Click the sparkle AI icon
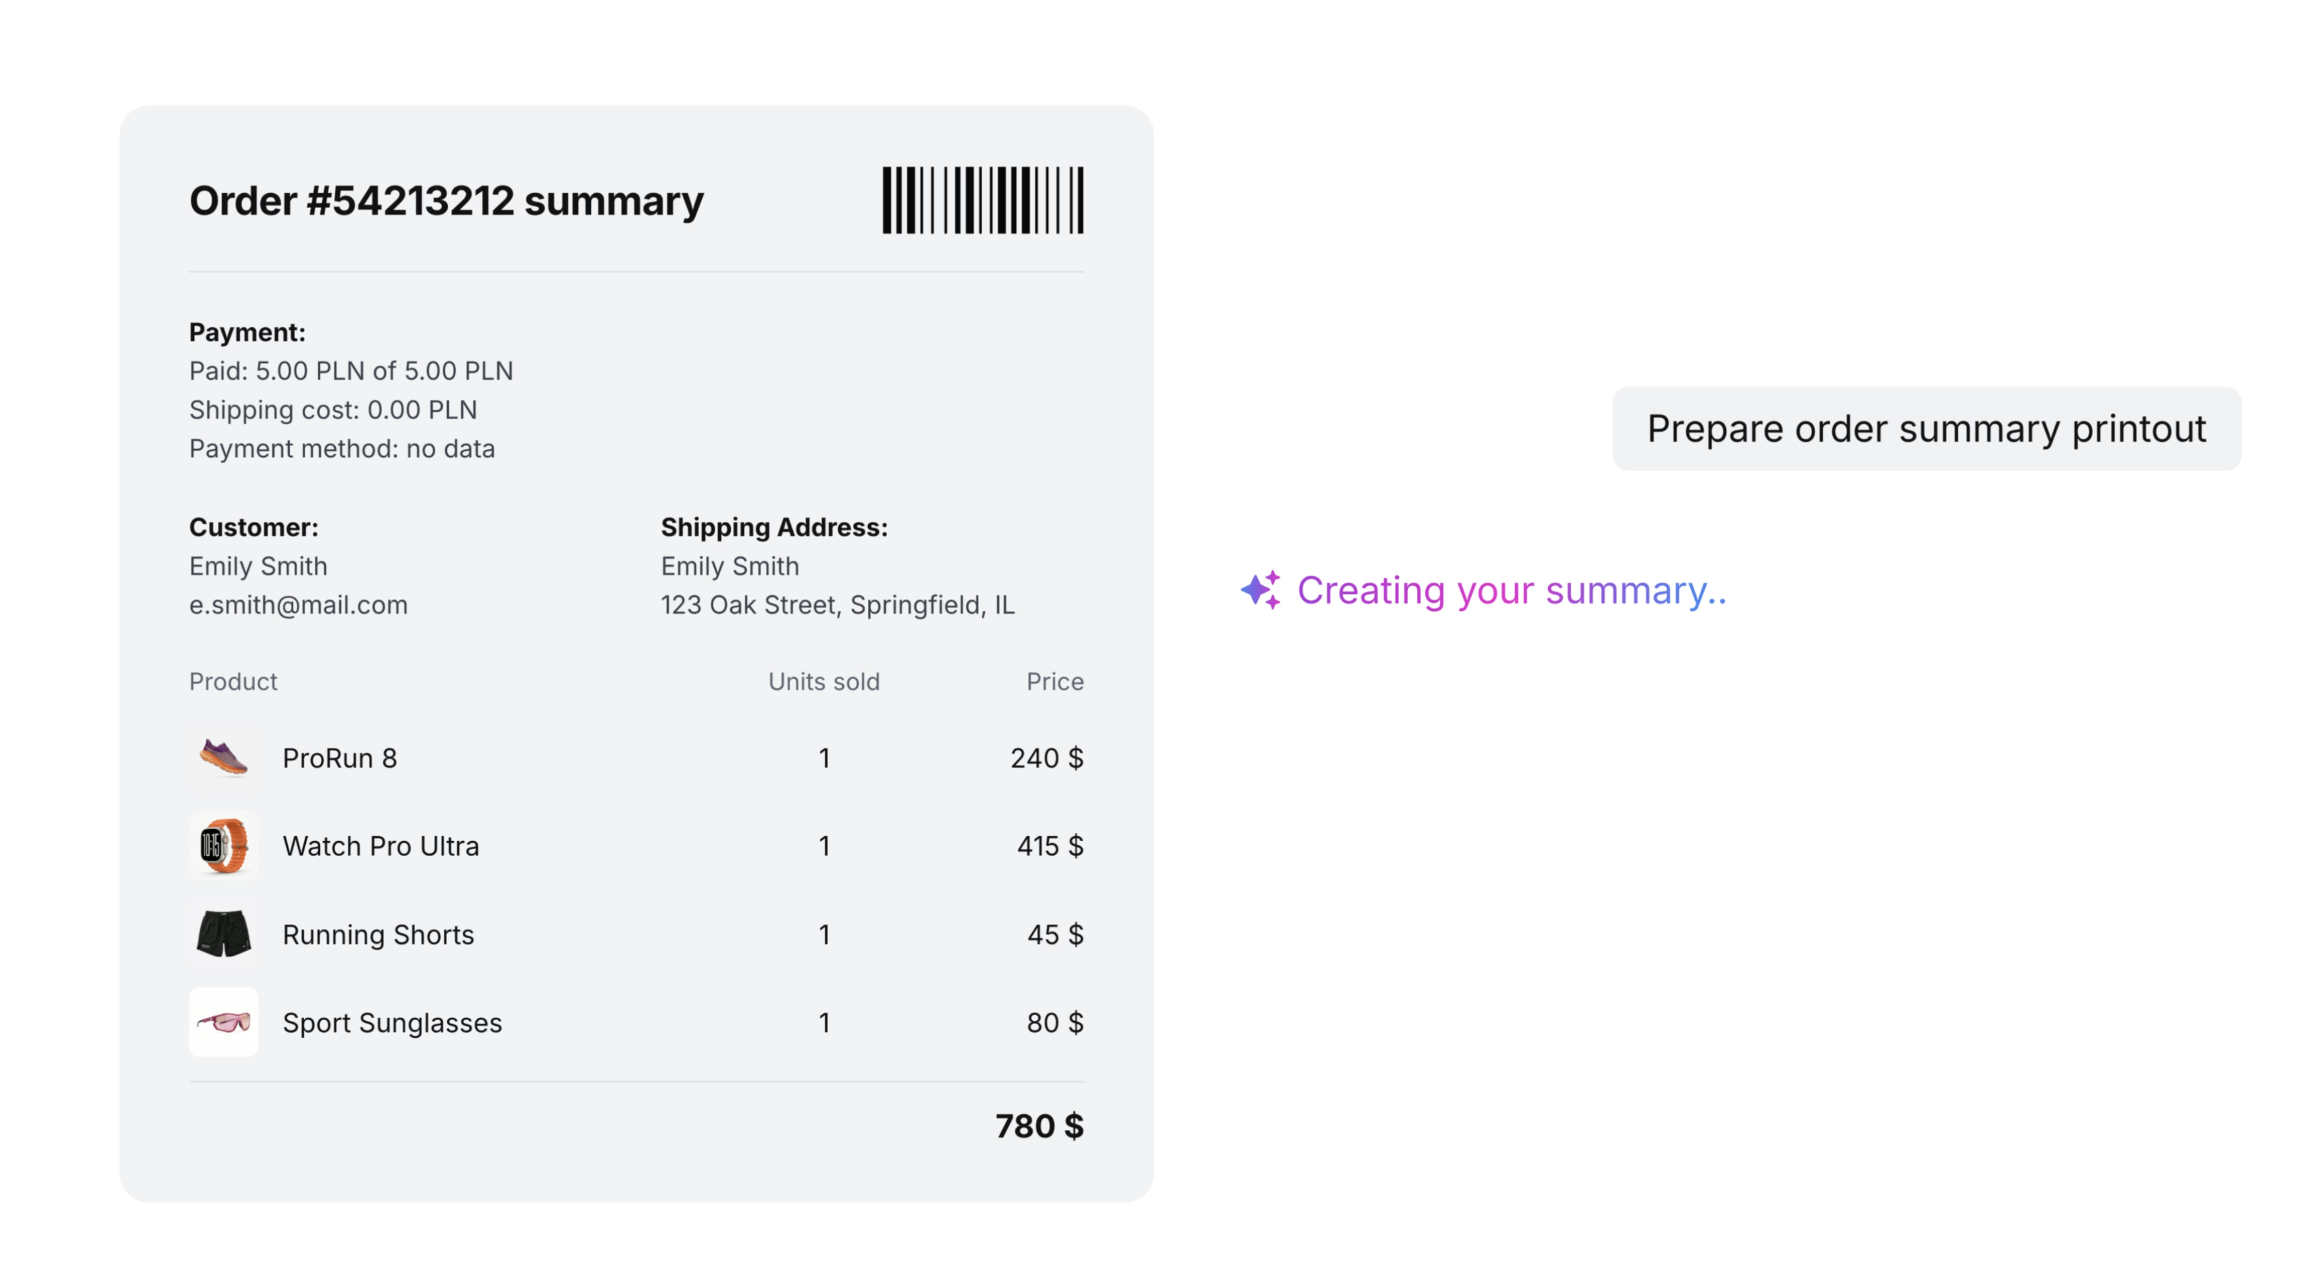 [x=1260, y=590]
